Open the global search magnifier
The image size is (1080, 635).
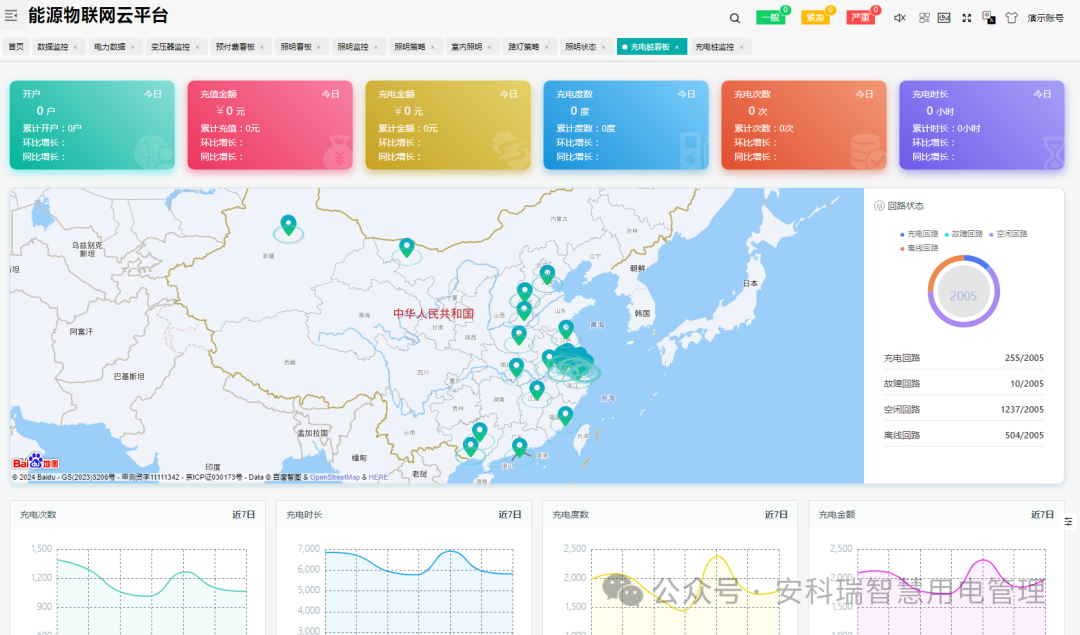tap(735, 17)
